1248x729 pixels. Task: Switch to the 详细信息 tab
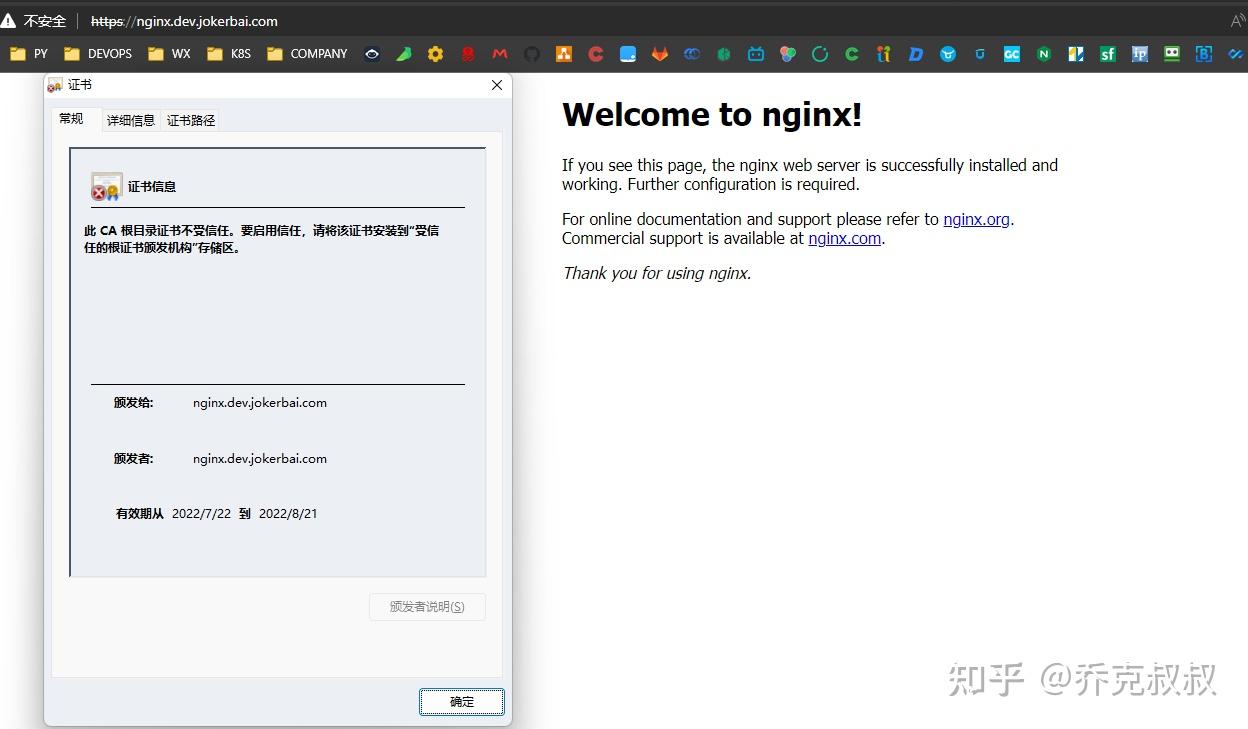[131, 120]
